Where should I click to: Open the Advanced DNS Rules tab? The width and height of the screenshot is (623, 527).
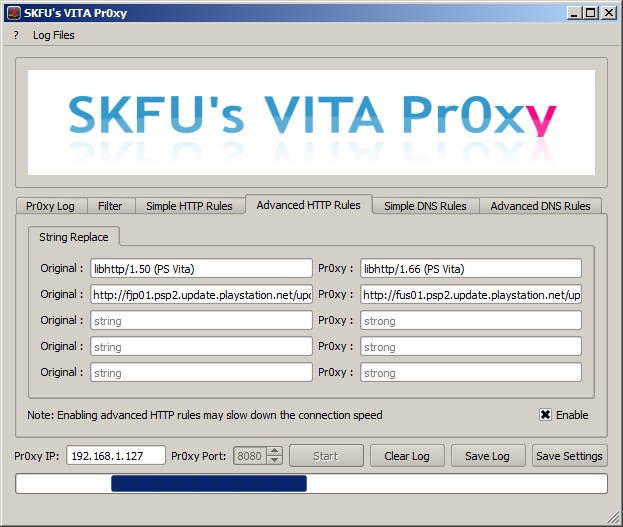pos(540,206)
